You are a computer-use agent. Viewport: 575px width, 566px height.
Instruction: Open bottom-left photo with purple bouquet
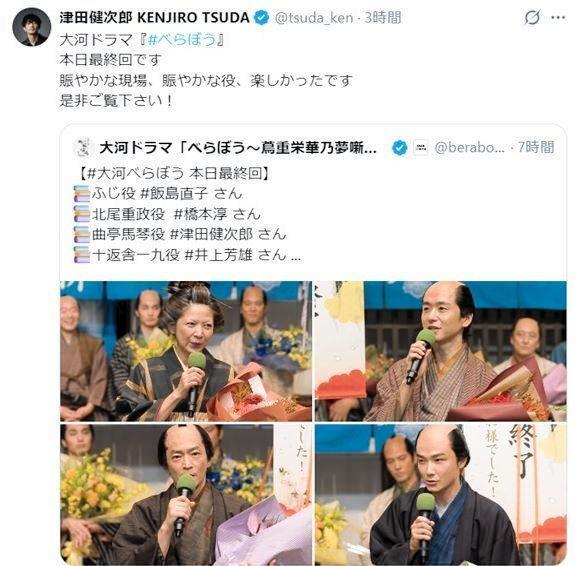[x=186, y=494]
